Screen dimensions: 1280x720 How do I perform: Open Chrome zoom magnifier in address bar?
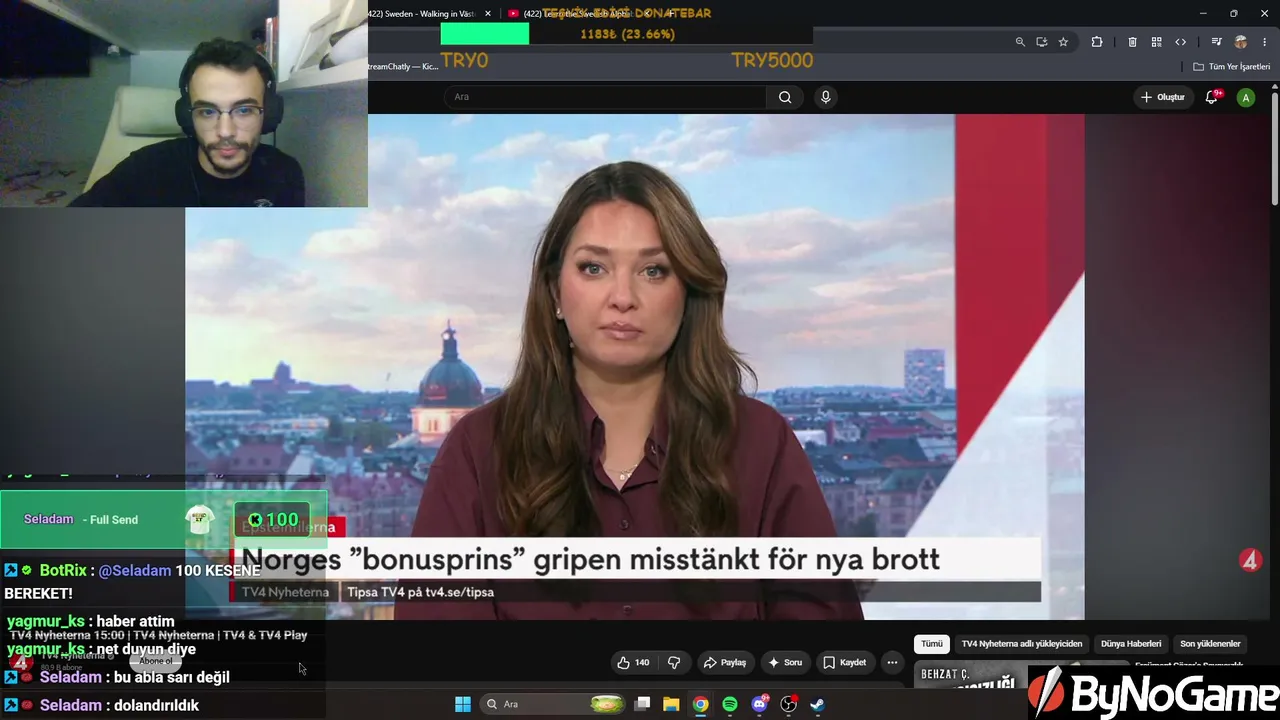click(1020, 42)
